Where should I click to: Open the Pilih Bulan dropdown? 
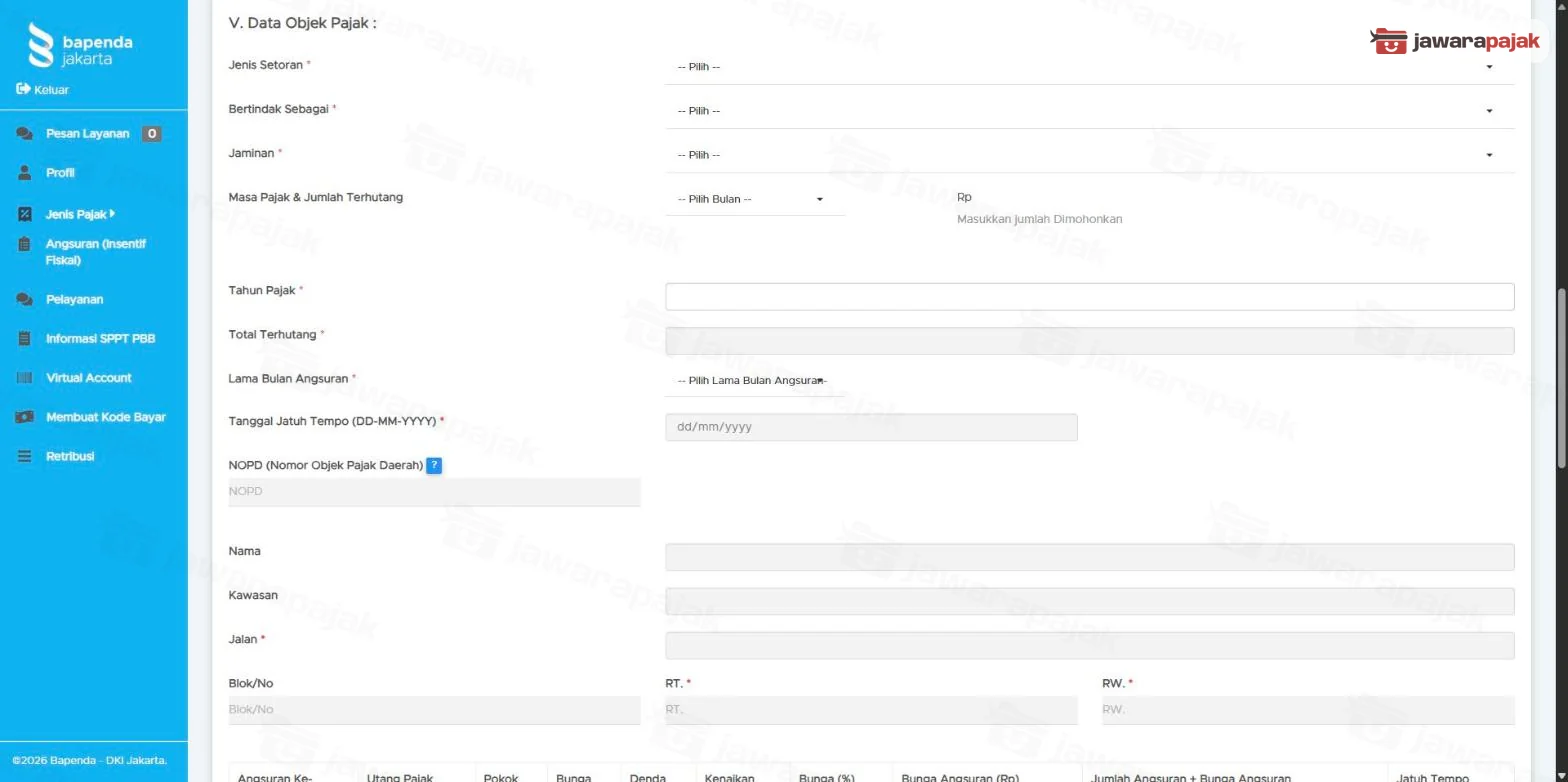(x=754, y=199)
